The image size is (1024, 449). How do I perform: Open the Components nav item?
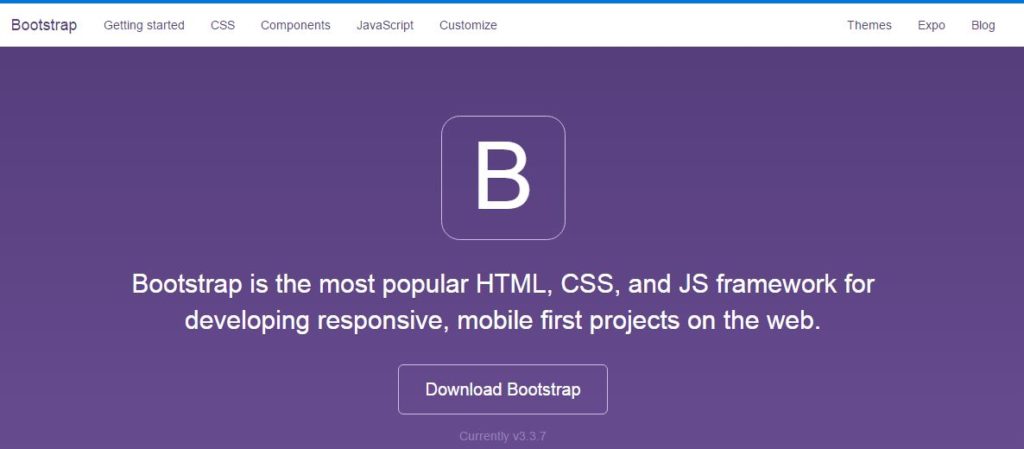[295, 25]
